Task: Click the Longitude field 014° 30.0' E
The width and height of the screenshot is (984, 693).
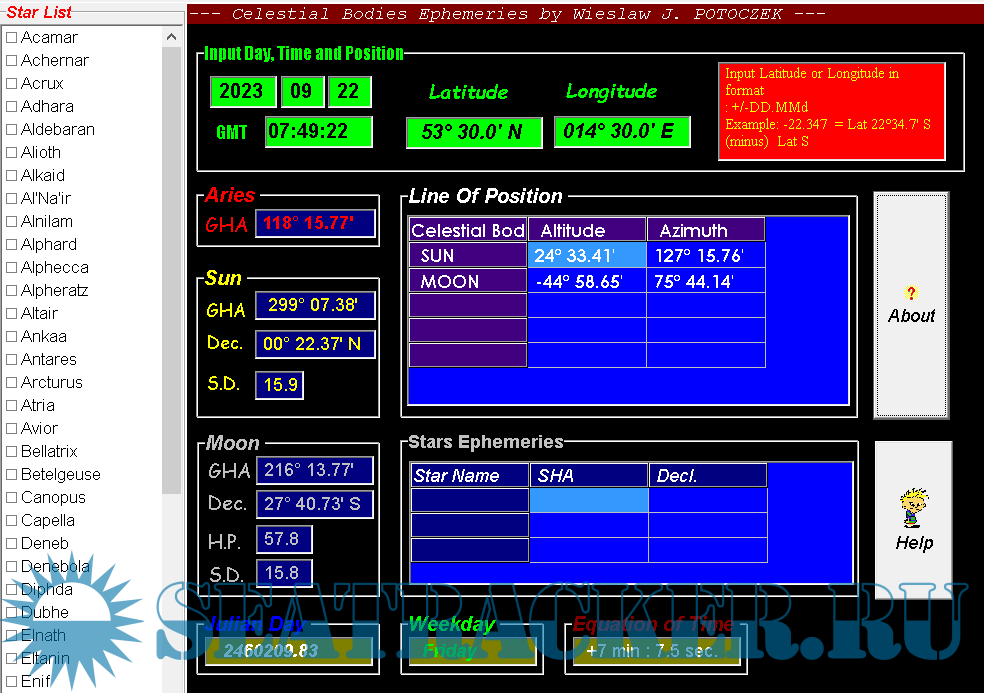Action: (x=622, y=132)
